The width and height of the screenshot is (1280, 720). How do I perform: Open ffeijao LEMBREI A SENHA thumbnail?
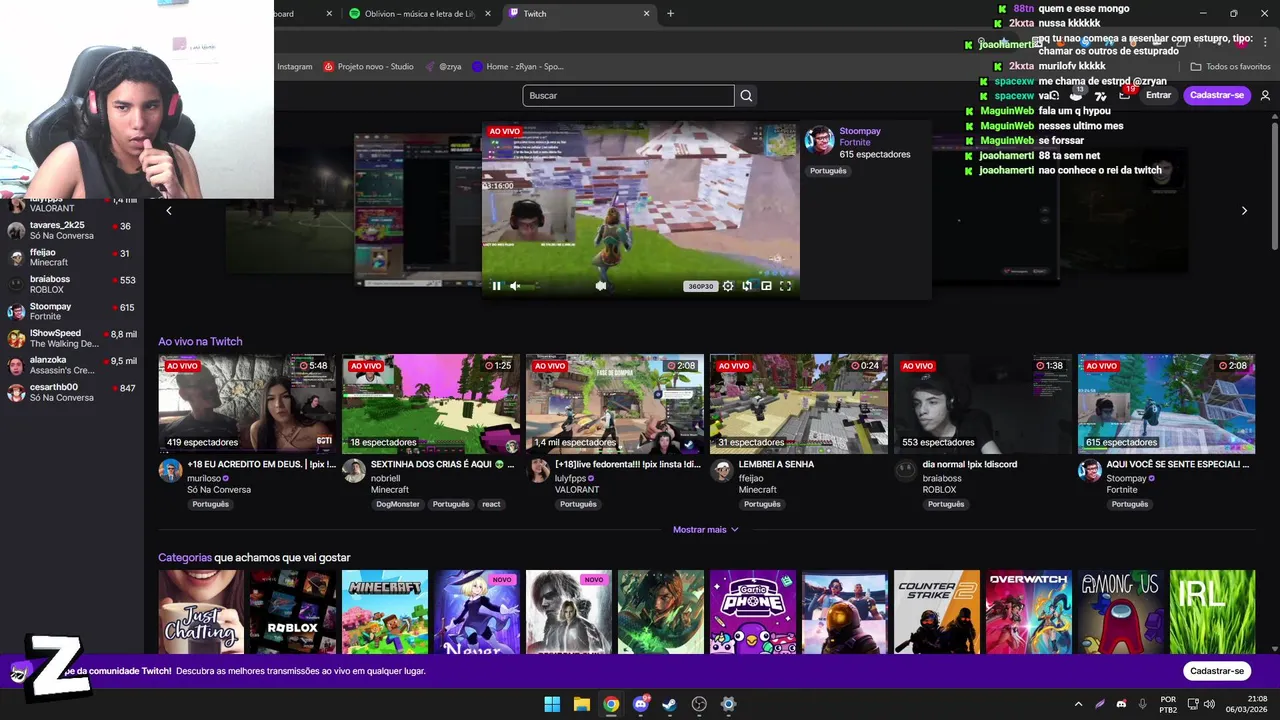pyautogui.click(x=799, y=404)
